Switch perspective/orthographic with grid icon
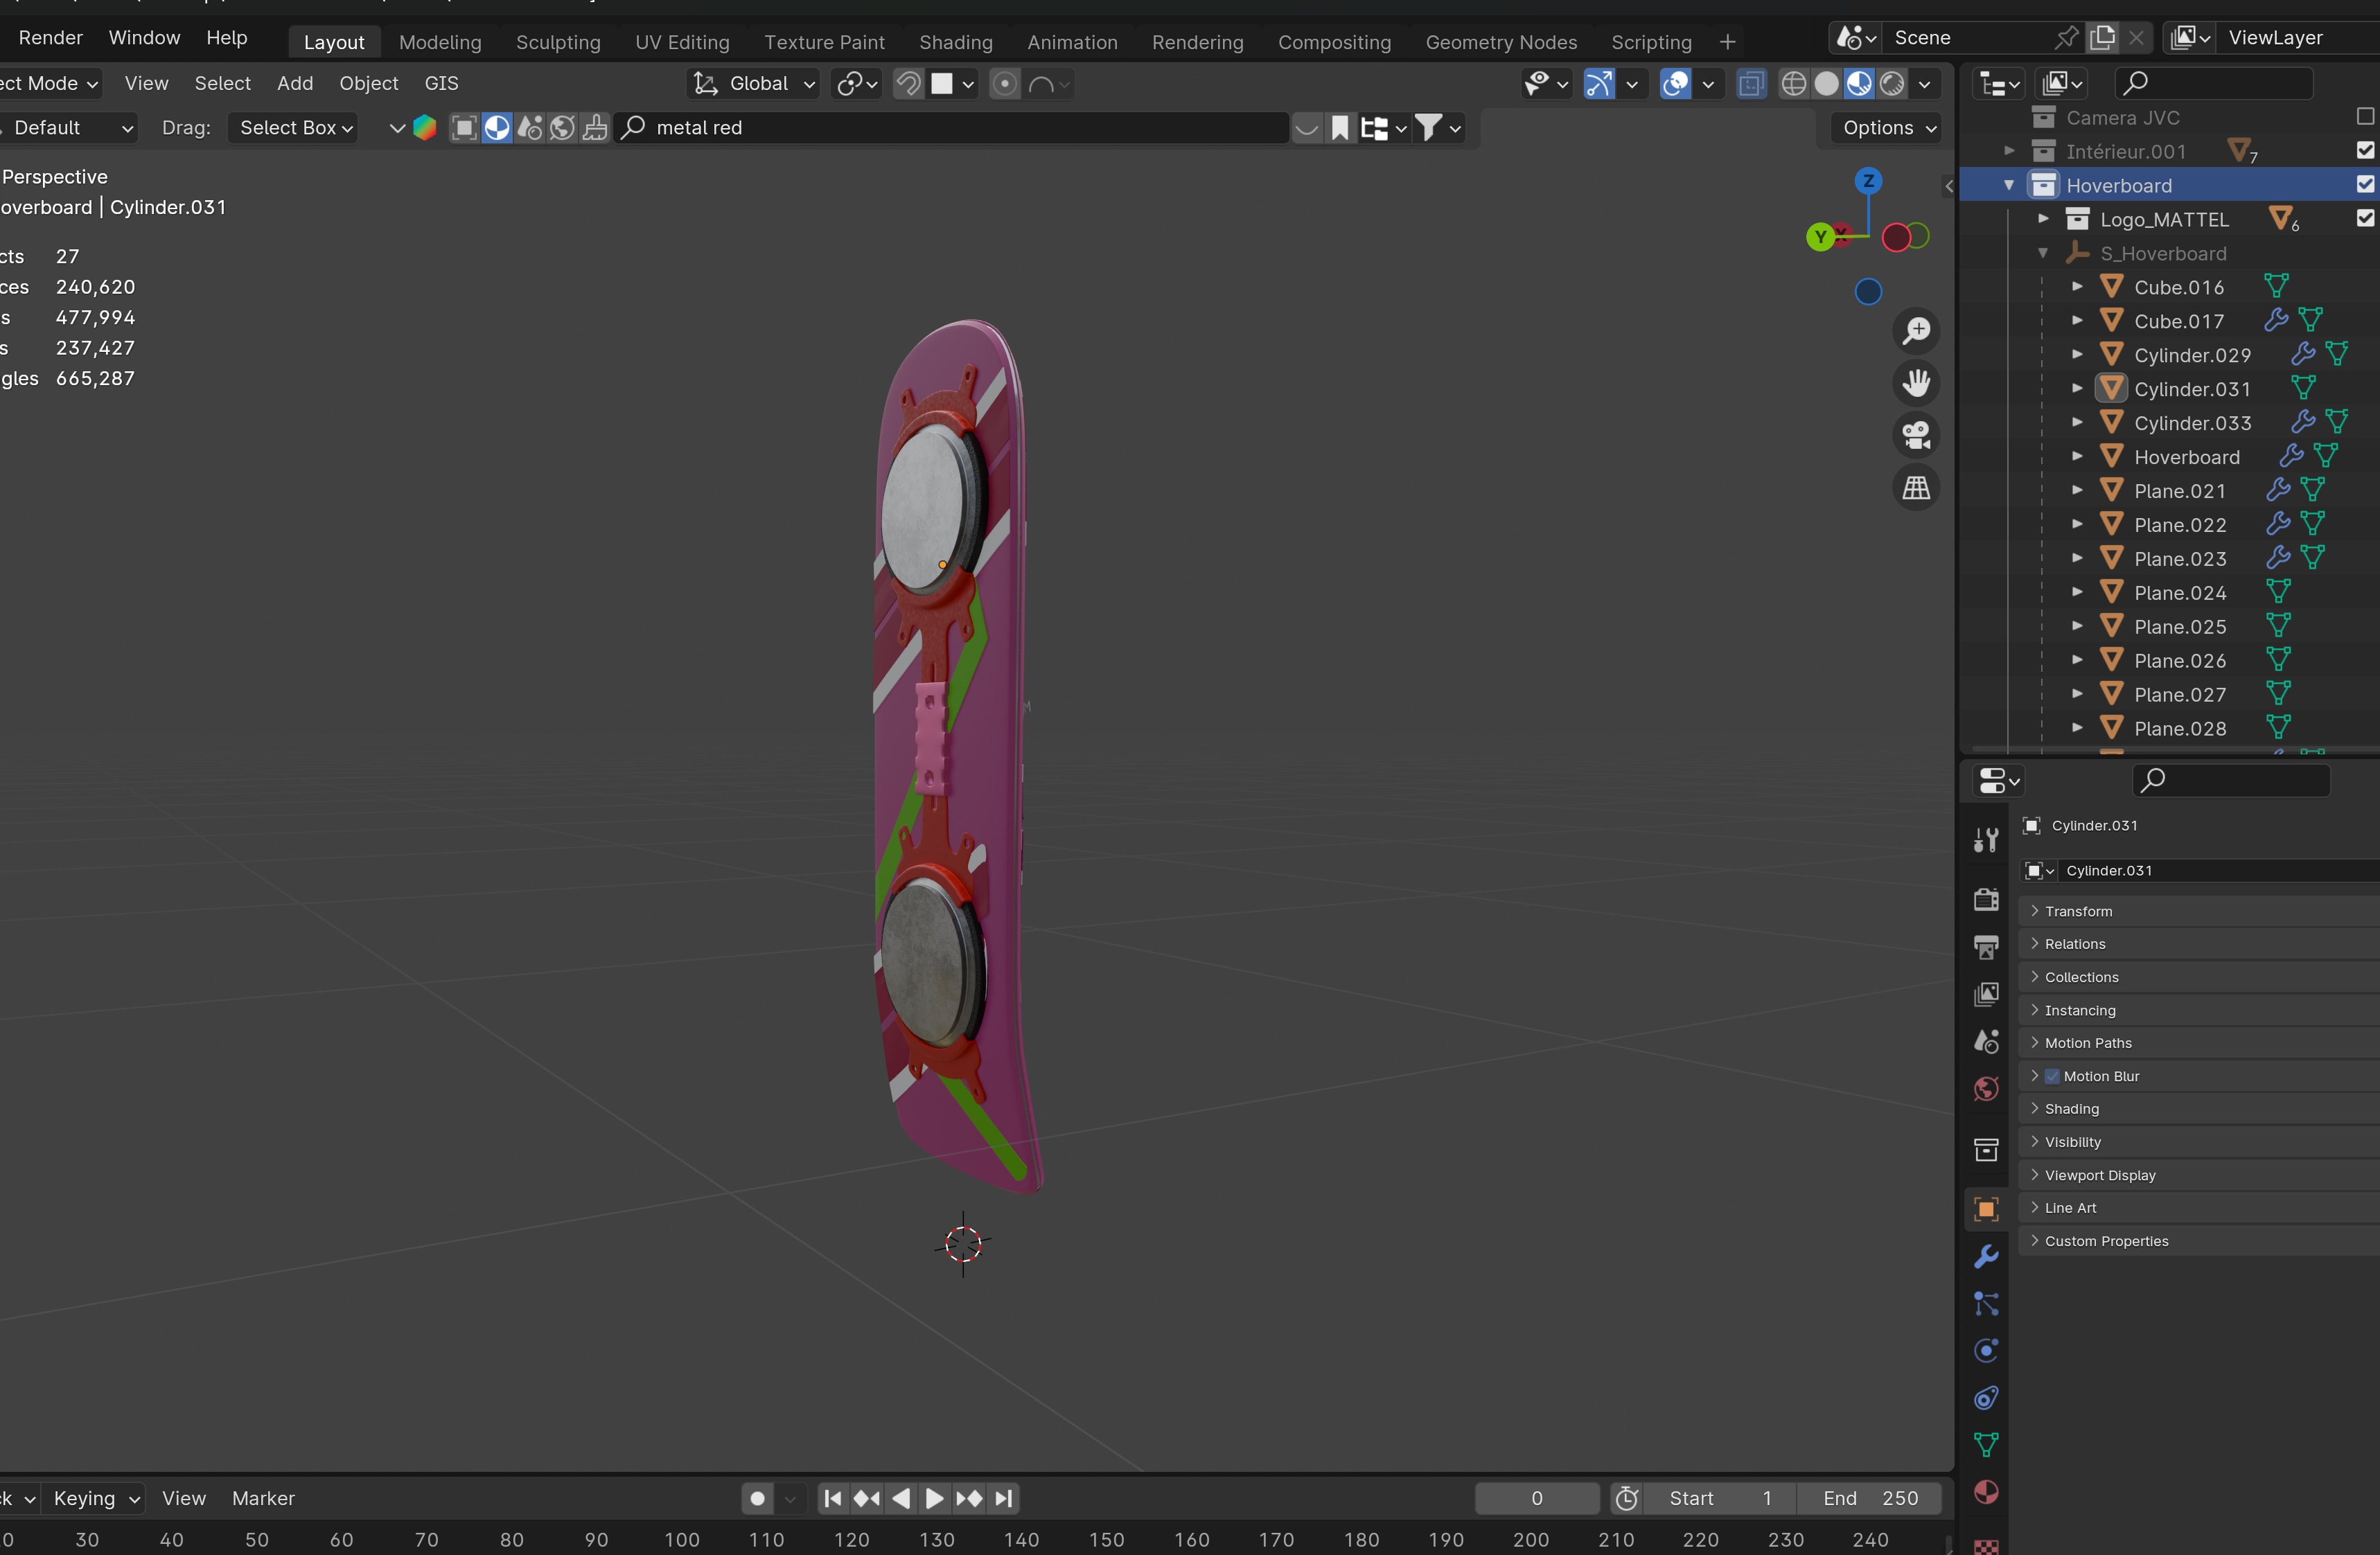This screenshot has height=1555, width=2380. pyautogui.click(x=1916, y=488)
